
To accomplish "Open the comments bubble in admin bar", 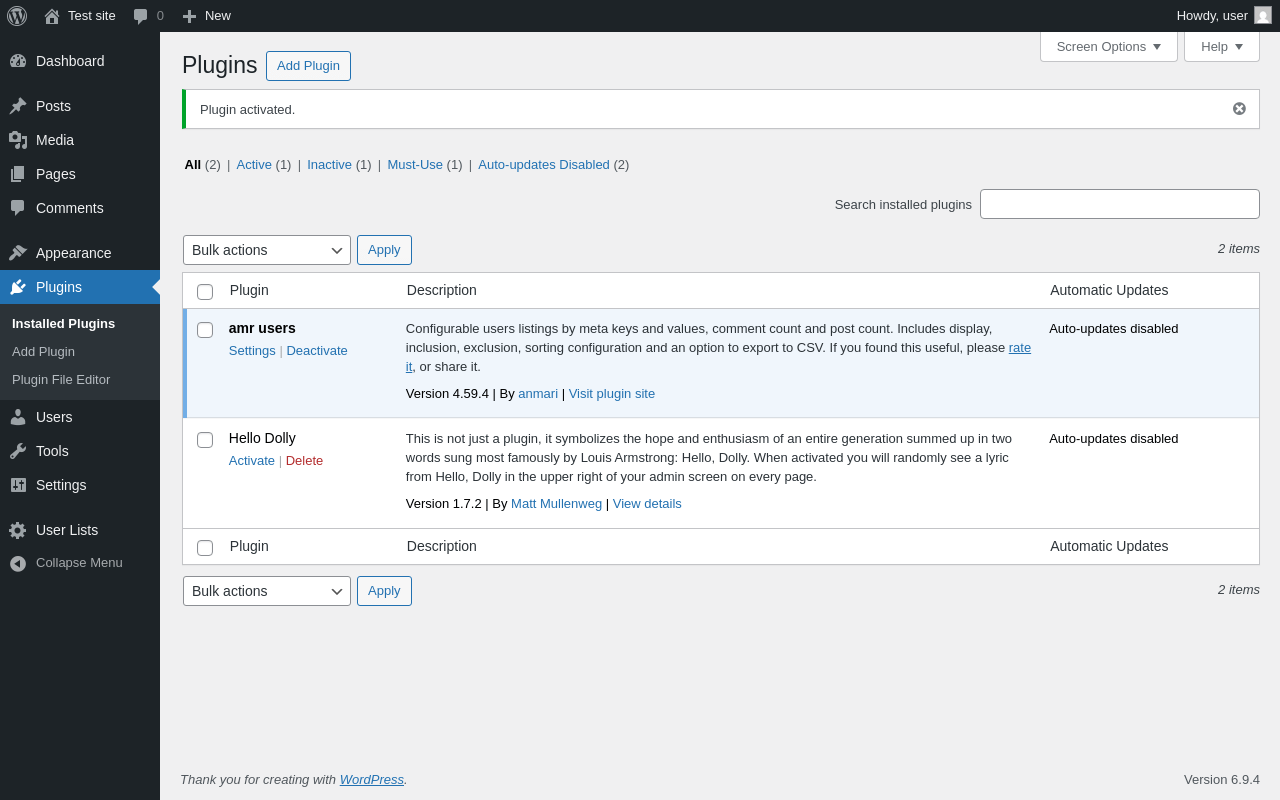I will 141,16.
